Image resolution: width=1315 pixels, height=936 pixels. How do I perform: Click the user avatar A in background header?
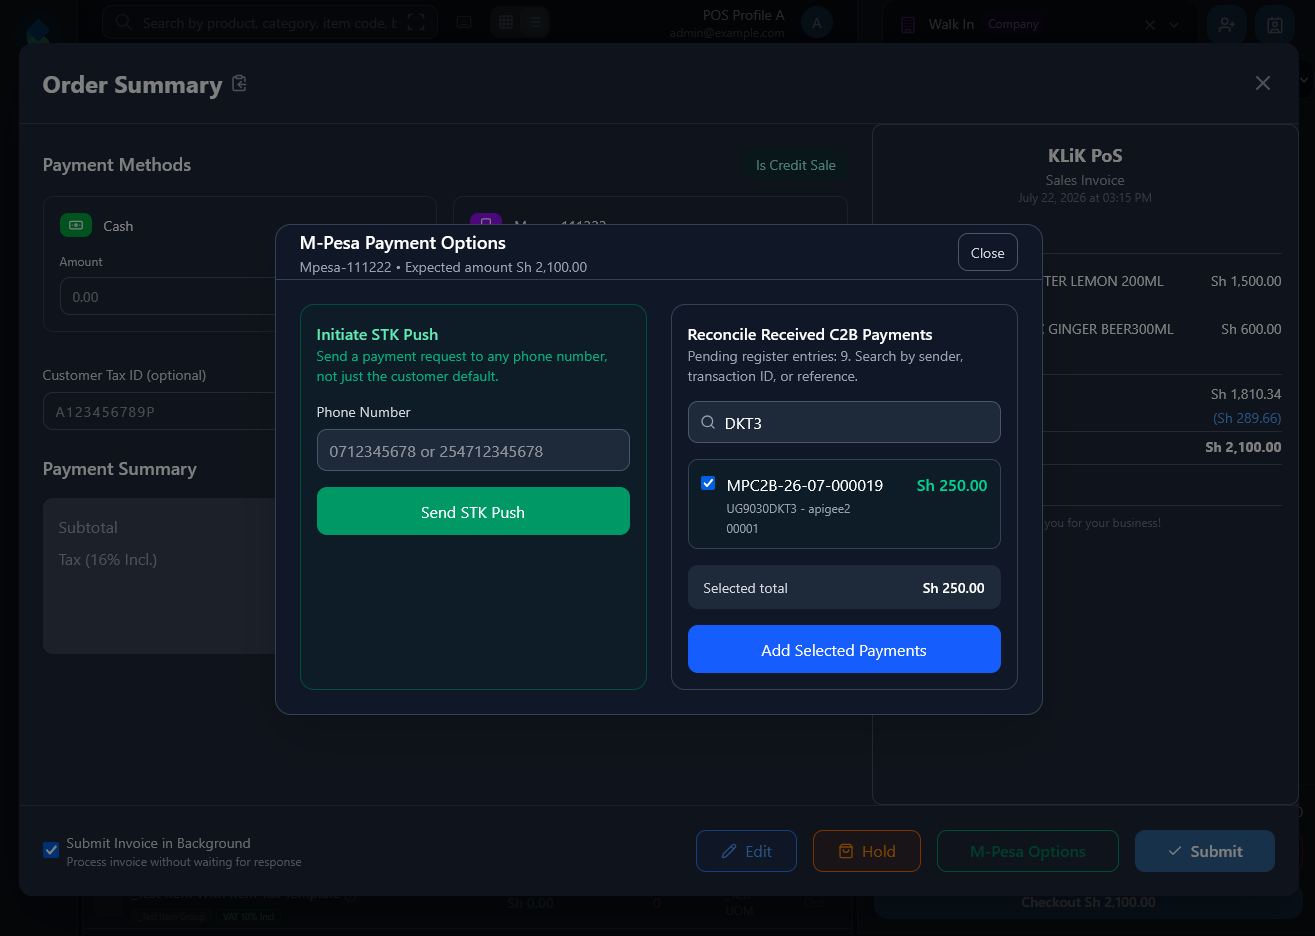[x=817, y=22]
